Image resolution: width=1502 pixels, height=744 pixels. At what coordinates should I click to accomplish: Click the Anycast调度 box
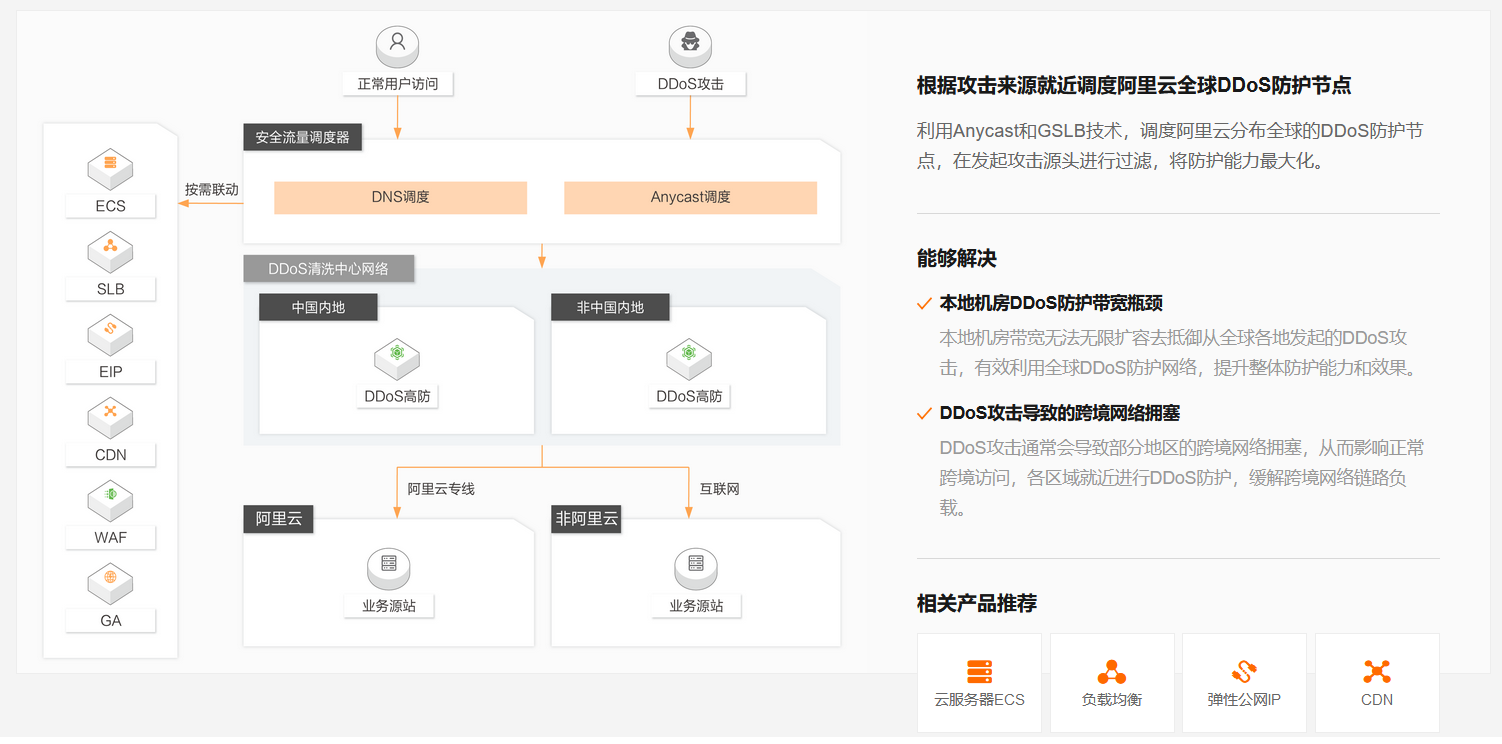click(690, 197)
